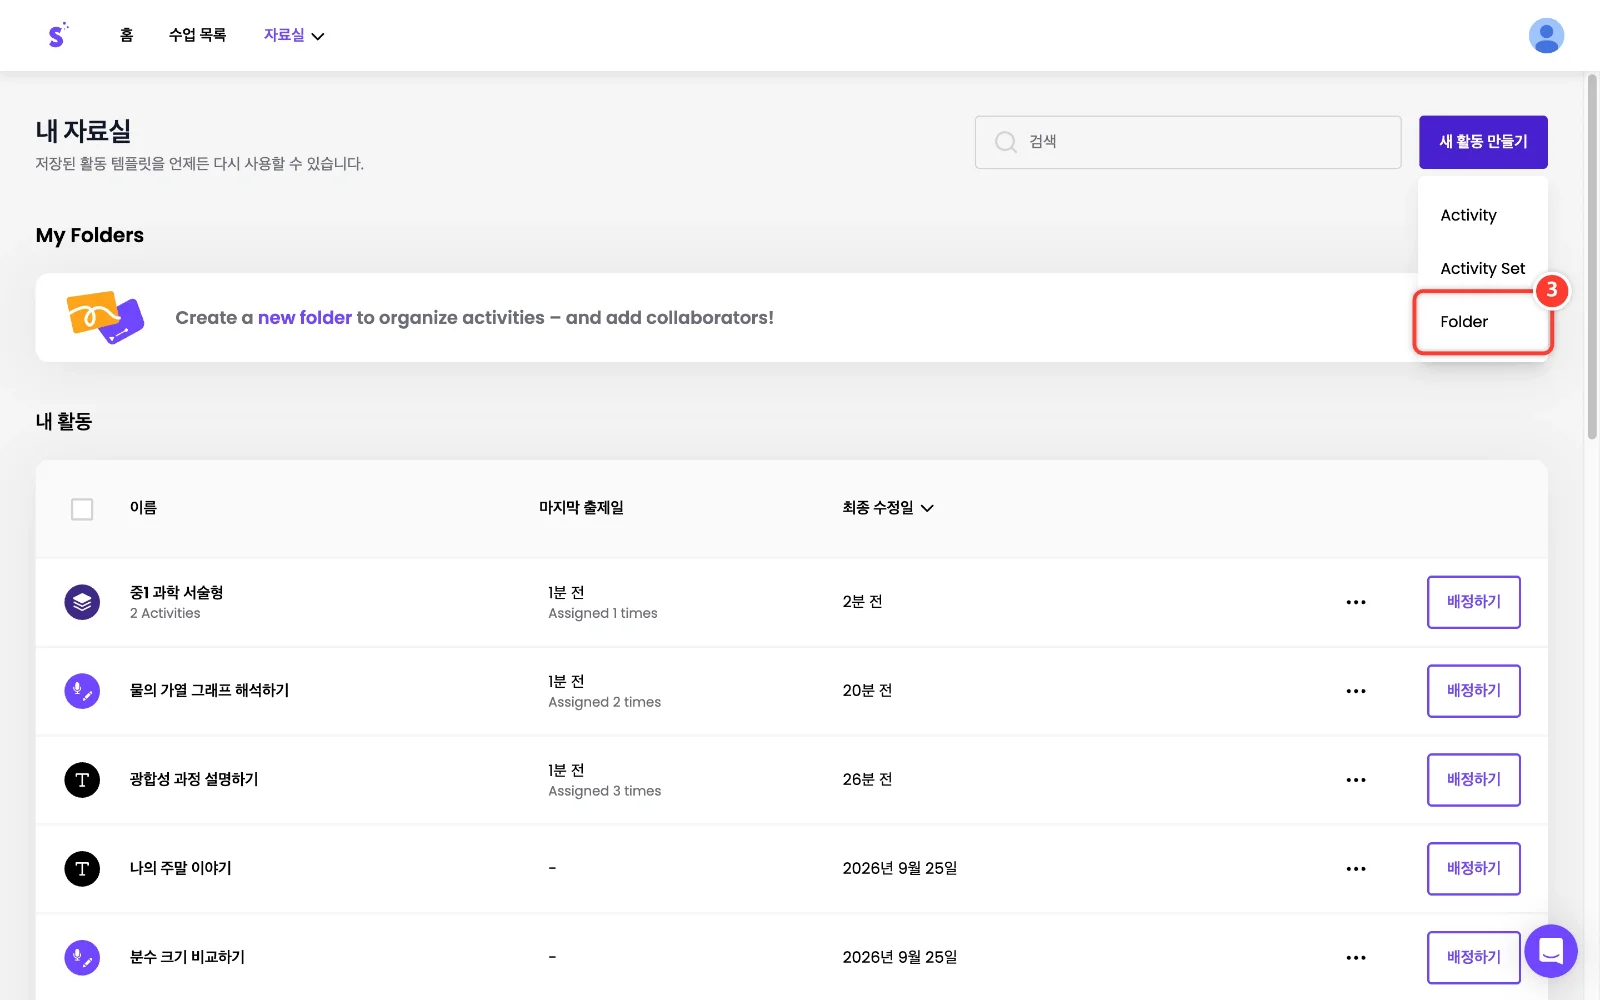
Task: Click the purple S logo icon
Action: click(58, 35)
